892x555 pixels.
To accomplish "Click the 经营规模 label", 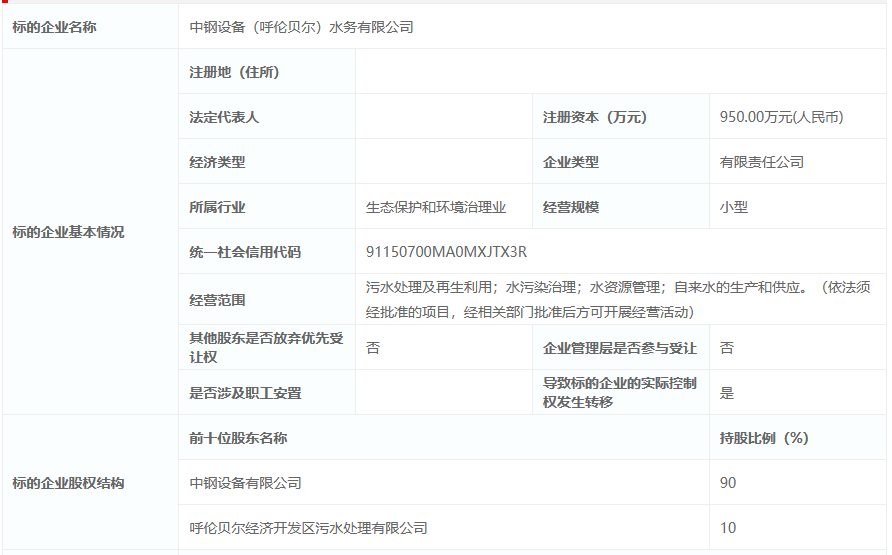I will [x=571, y=207].
